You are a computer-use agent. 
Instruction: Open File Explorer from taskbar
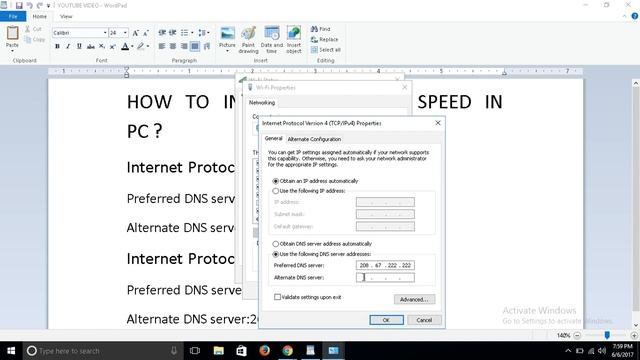tap(218, 351)
